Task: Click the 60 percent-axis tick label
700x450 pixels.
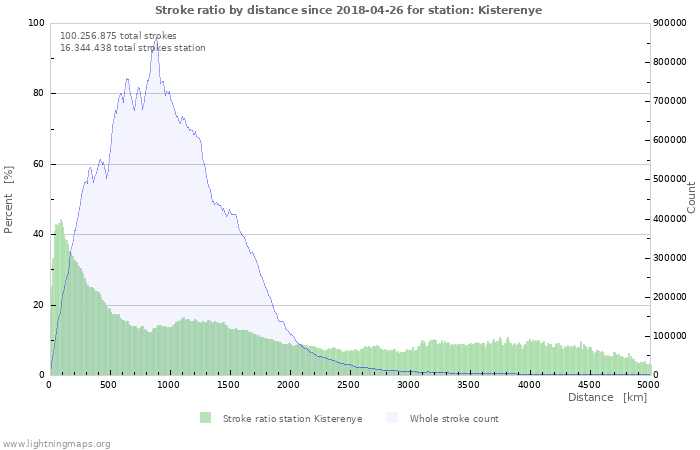Action: [x=38, y=164]
